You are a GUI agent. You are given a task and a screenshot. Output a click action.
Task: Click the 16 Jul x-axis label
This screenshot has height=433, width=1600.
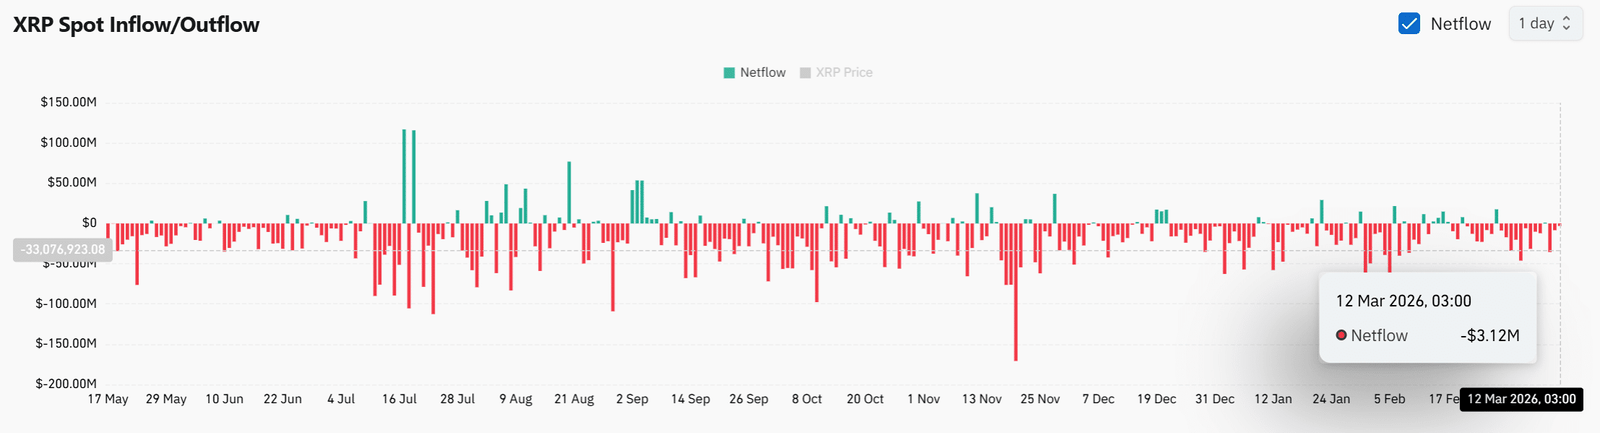point(399,399)
